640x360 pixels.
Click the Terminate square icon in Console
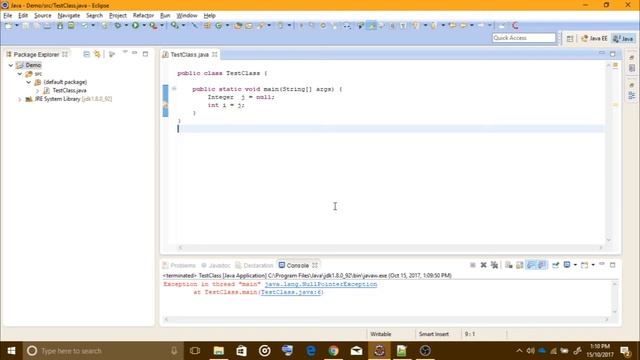[473, 265]
